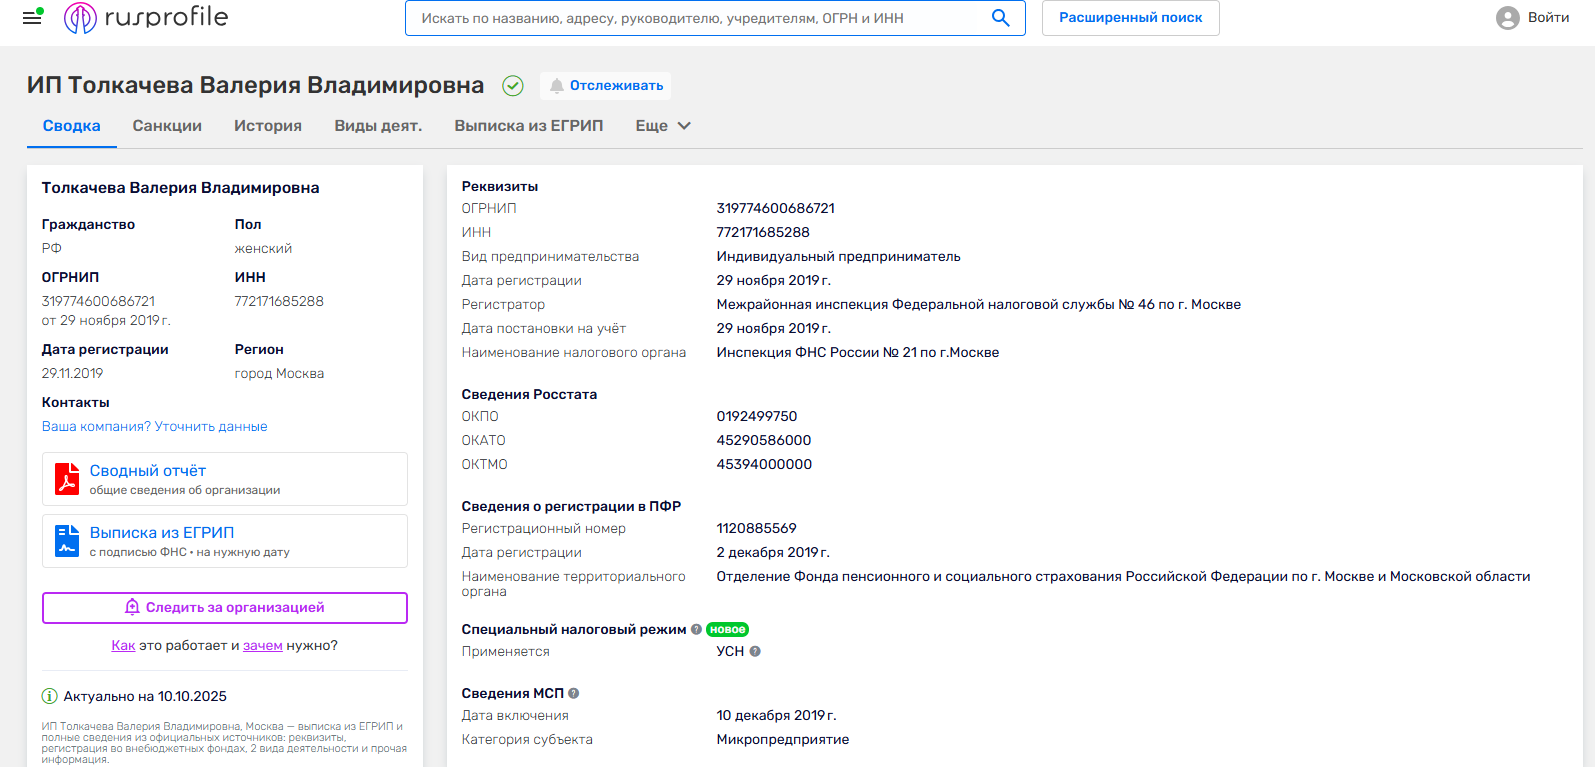Image resolution: width=1595 pixels, height=767 pixels.
Task: Click the зачем link
Action: [x=263, y=646]
